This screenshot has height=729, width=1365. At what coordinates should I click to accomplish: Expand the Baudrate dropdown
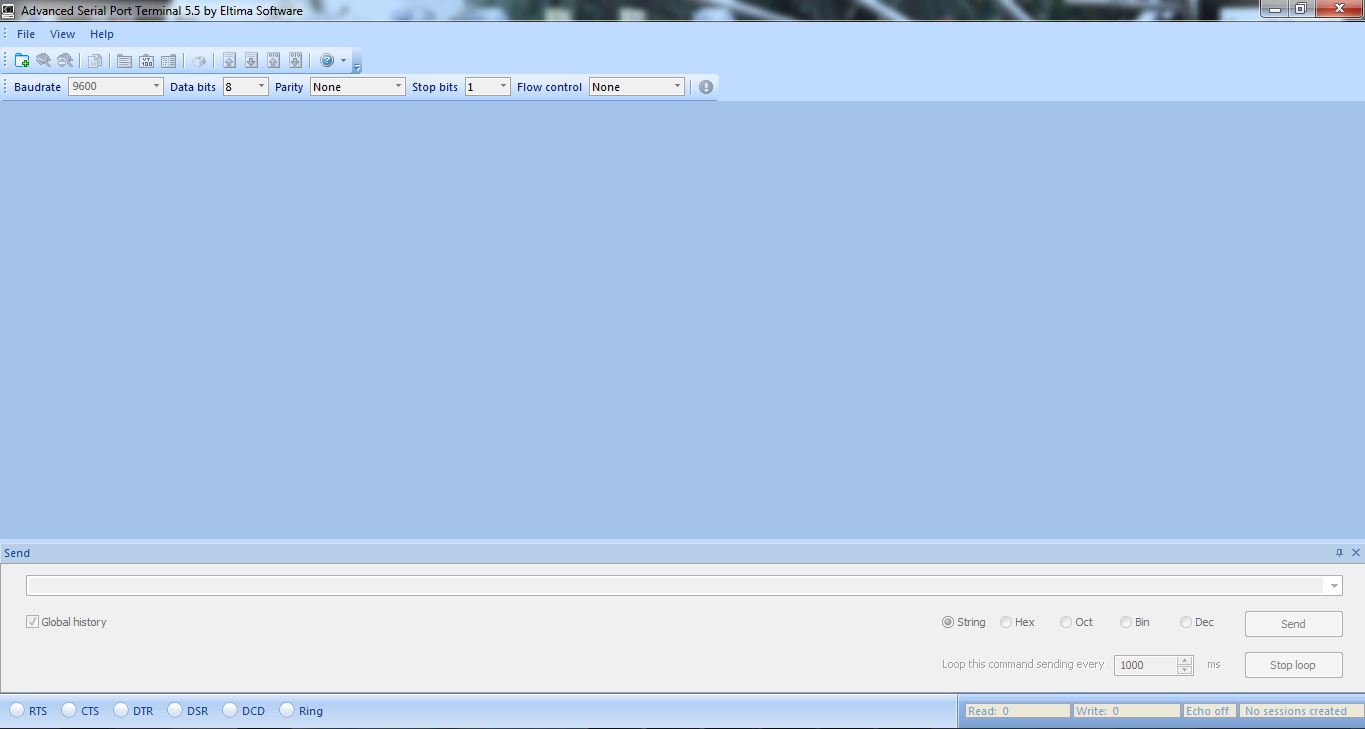click(x=156, y=87)
